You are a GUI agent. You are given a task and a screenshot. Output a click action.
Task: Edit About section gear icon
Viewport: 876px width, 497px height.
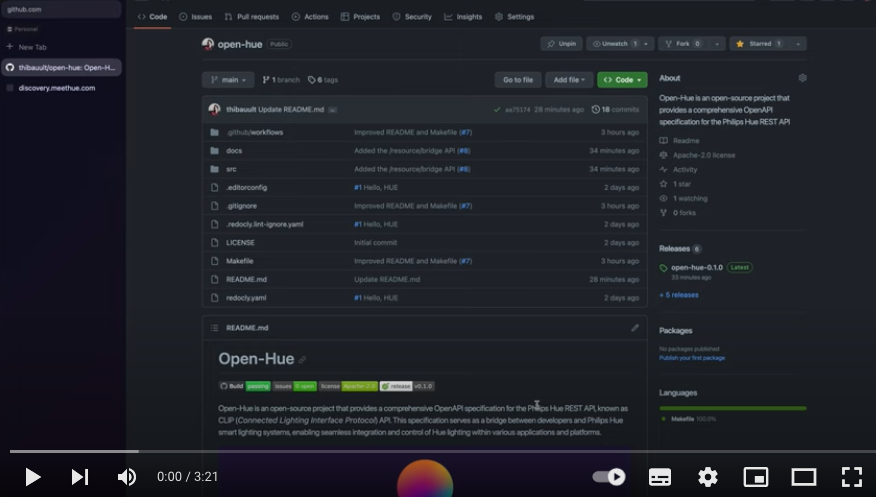(802, 78)
